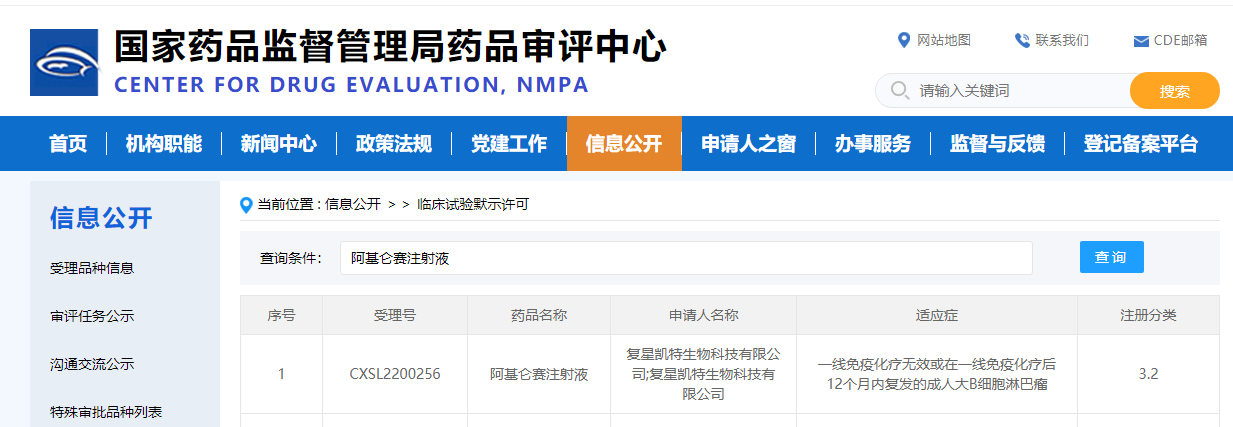Click the contact us phone icon

[1022, 40]
